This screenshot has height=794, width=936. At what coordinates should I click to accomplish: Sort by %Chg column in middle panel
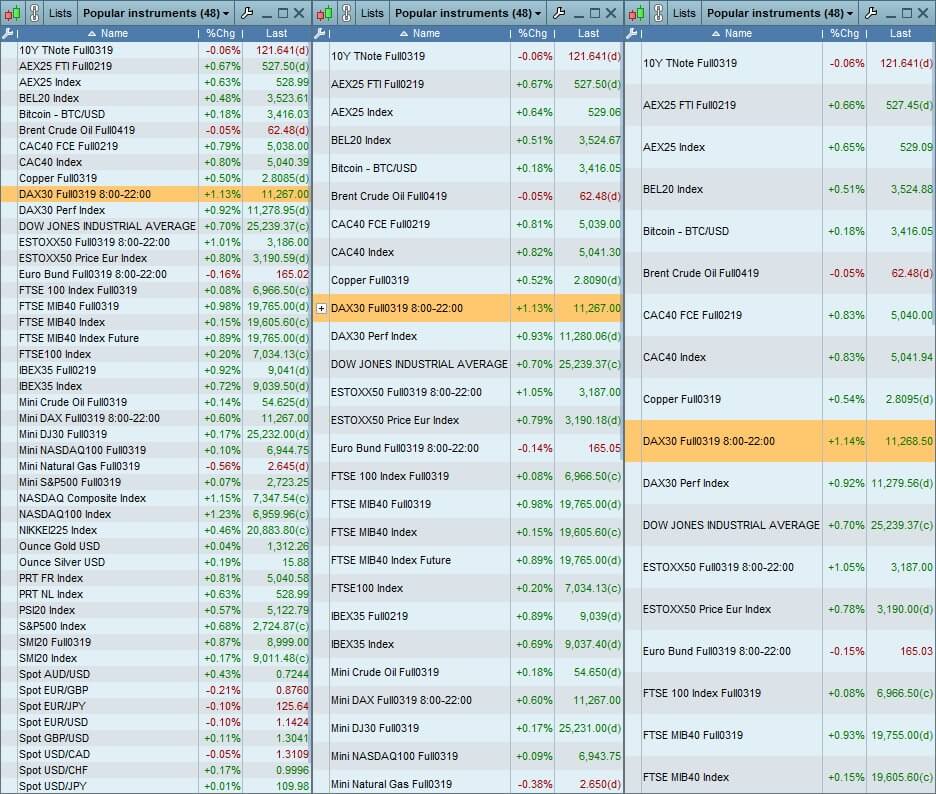(x=532, y=33)
